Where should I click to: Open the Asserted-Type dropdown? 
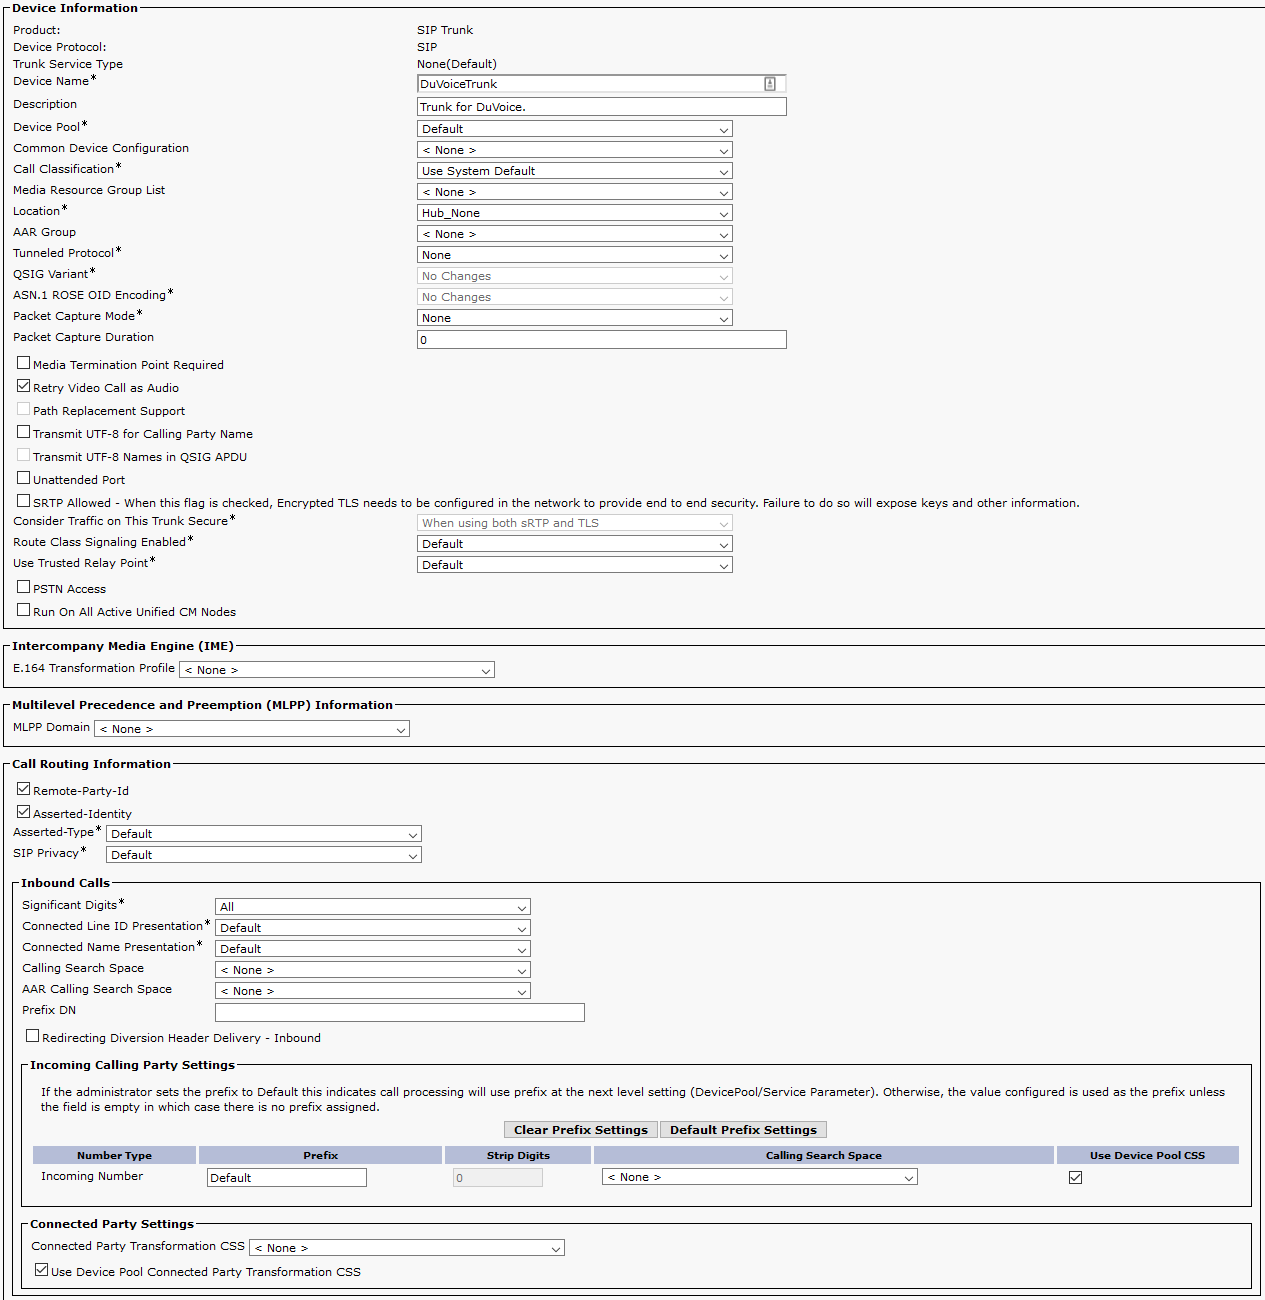click(264, 834)
